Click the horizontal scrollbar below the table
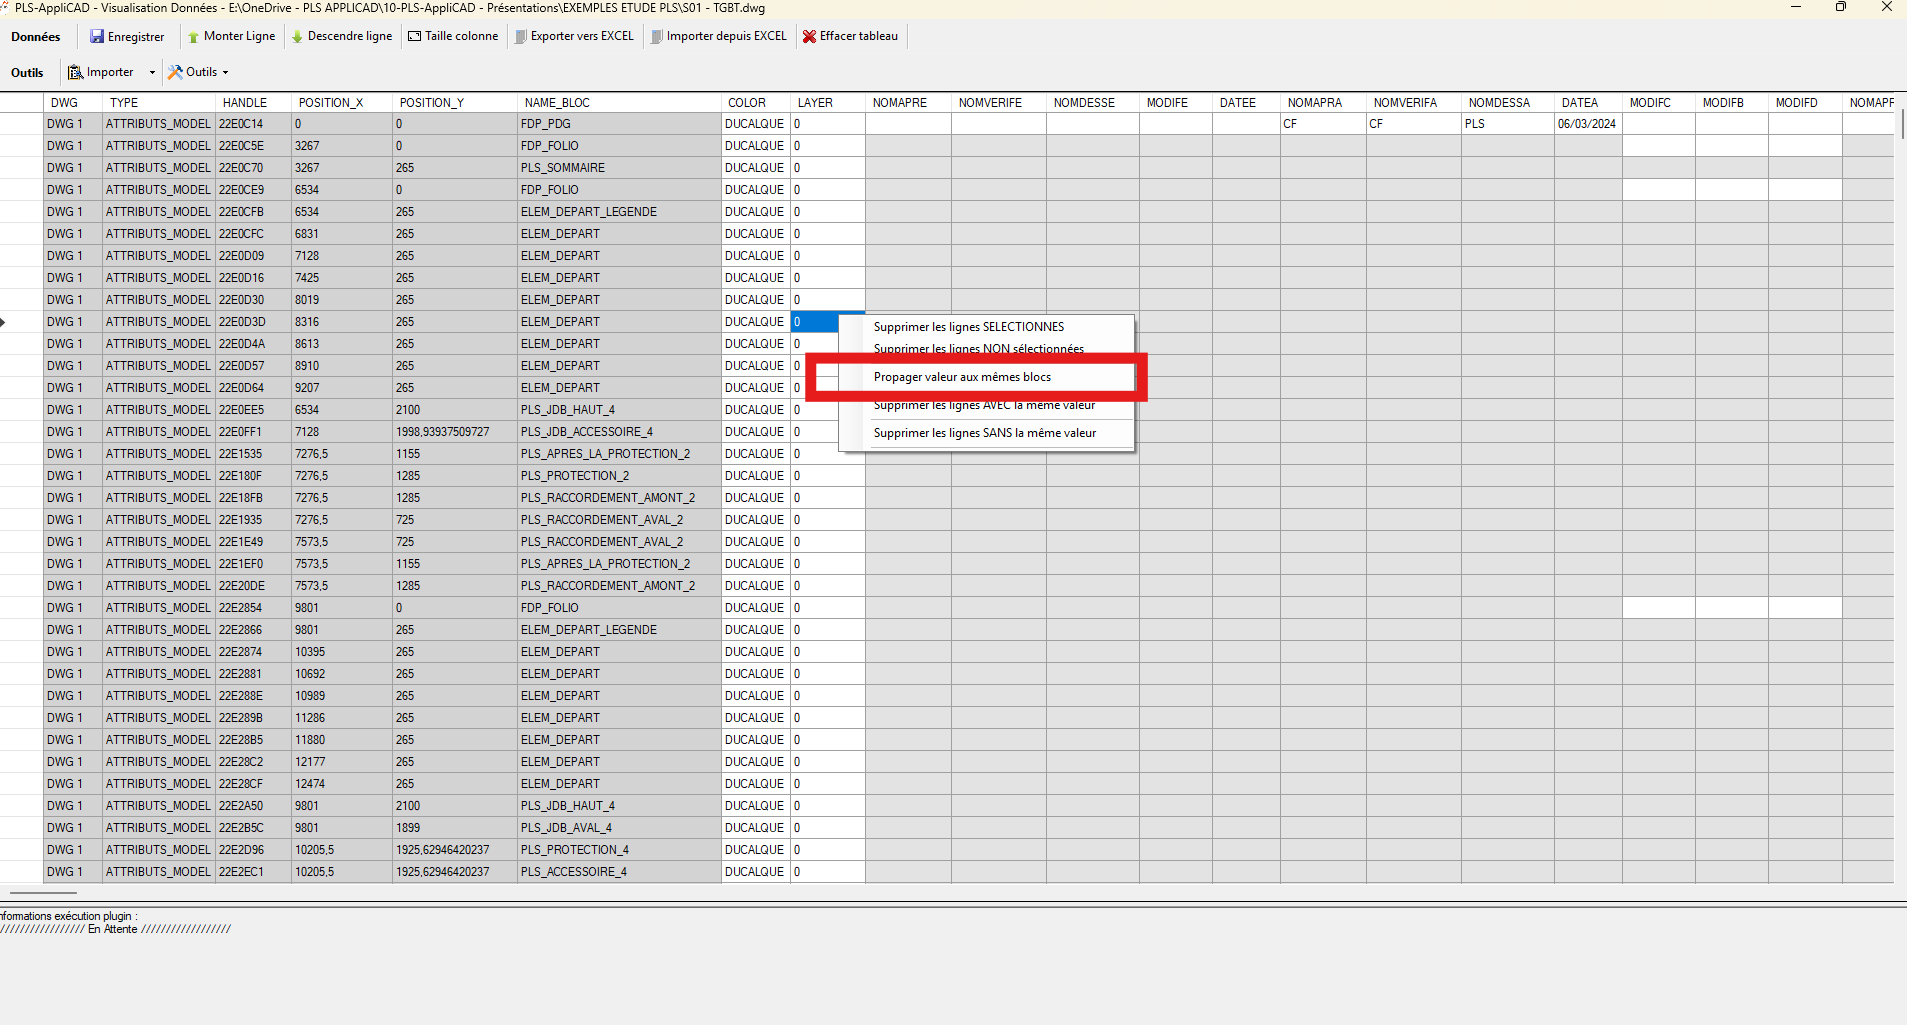Viewport: 1907px width, 1025px height. coord(43,892)
